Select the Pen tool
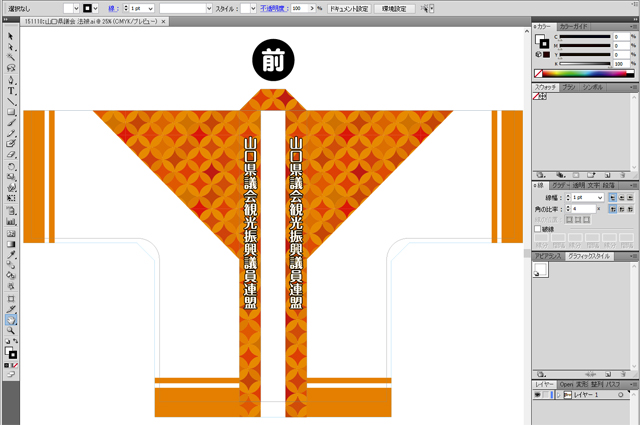640x425 pixels. pyautogui.click(x=11, y=80)
